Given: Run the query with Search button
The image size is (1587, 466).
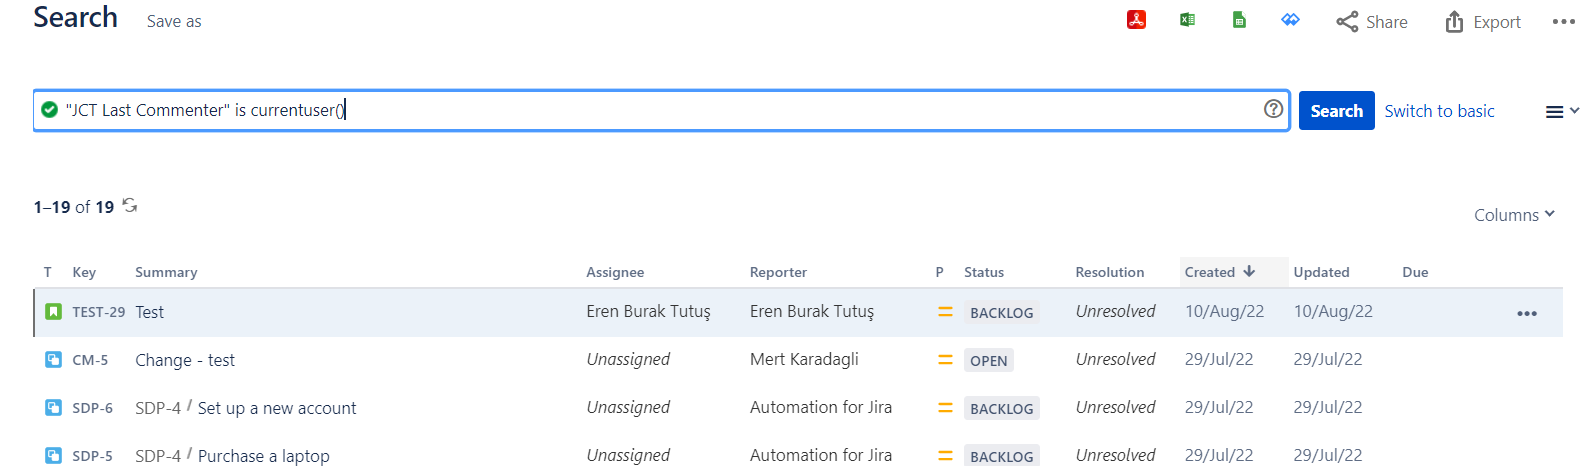Looking at the screenshot, I should pyautogui.click(x=1337, y=111).
